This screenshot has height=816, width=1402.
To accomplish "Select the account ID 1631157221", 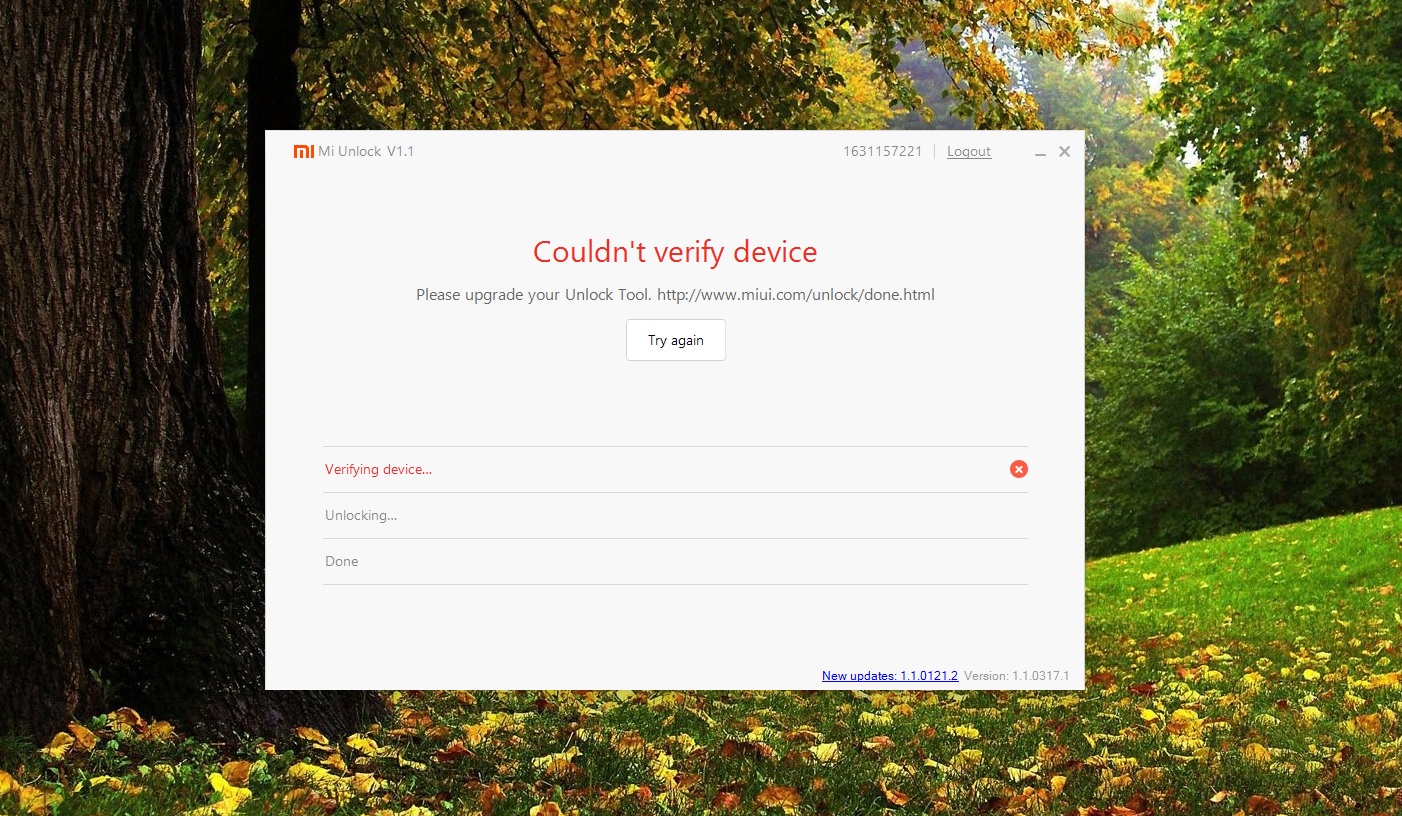I will tap(883, 152).
